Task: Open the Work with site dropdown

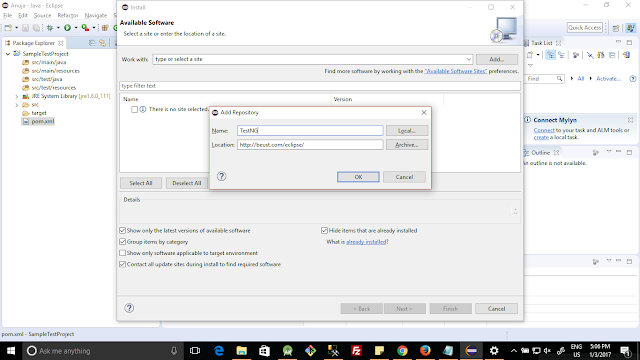Action: click(x=468, y=59)
